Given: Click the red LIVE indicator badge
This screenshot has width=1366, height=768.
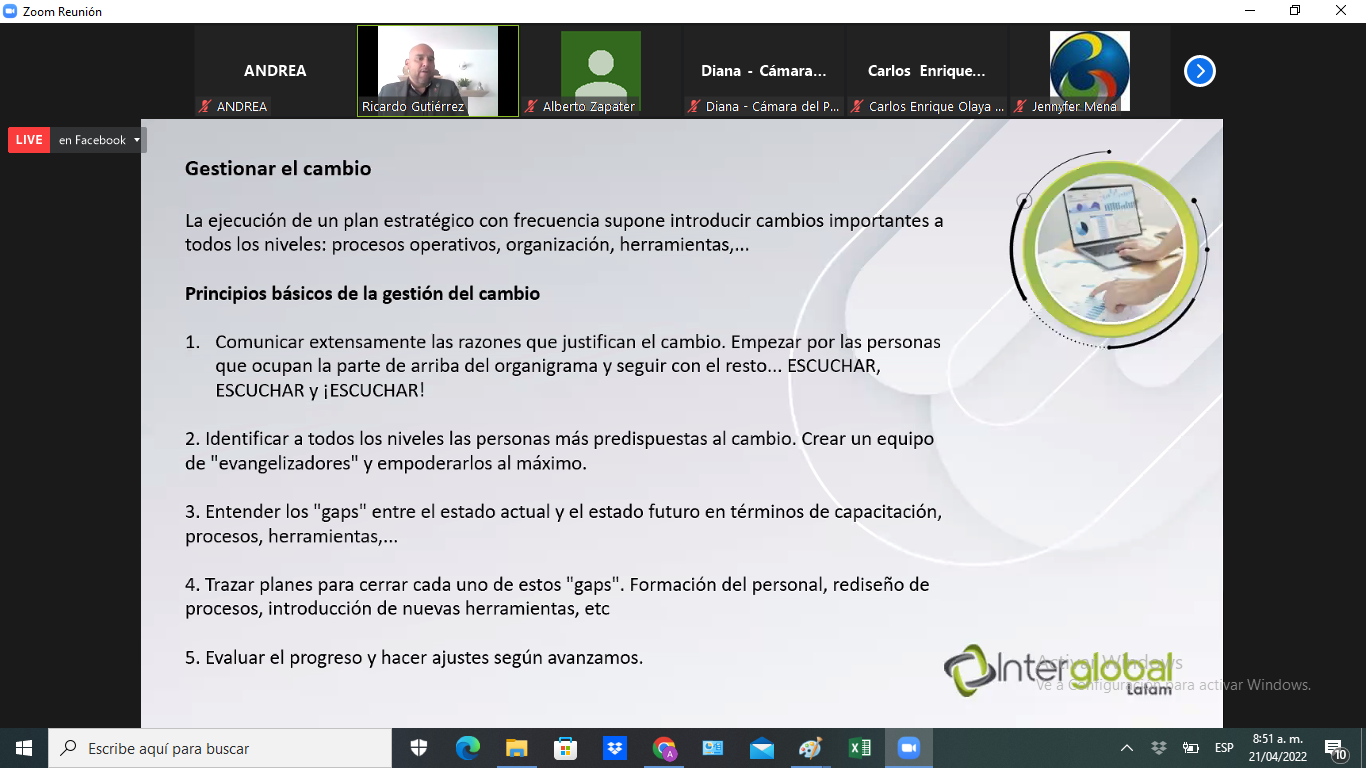Looking at the screenshot, I should [29, 140].
